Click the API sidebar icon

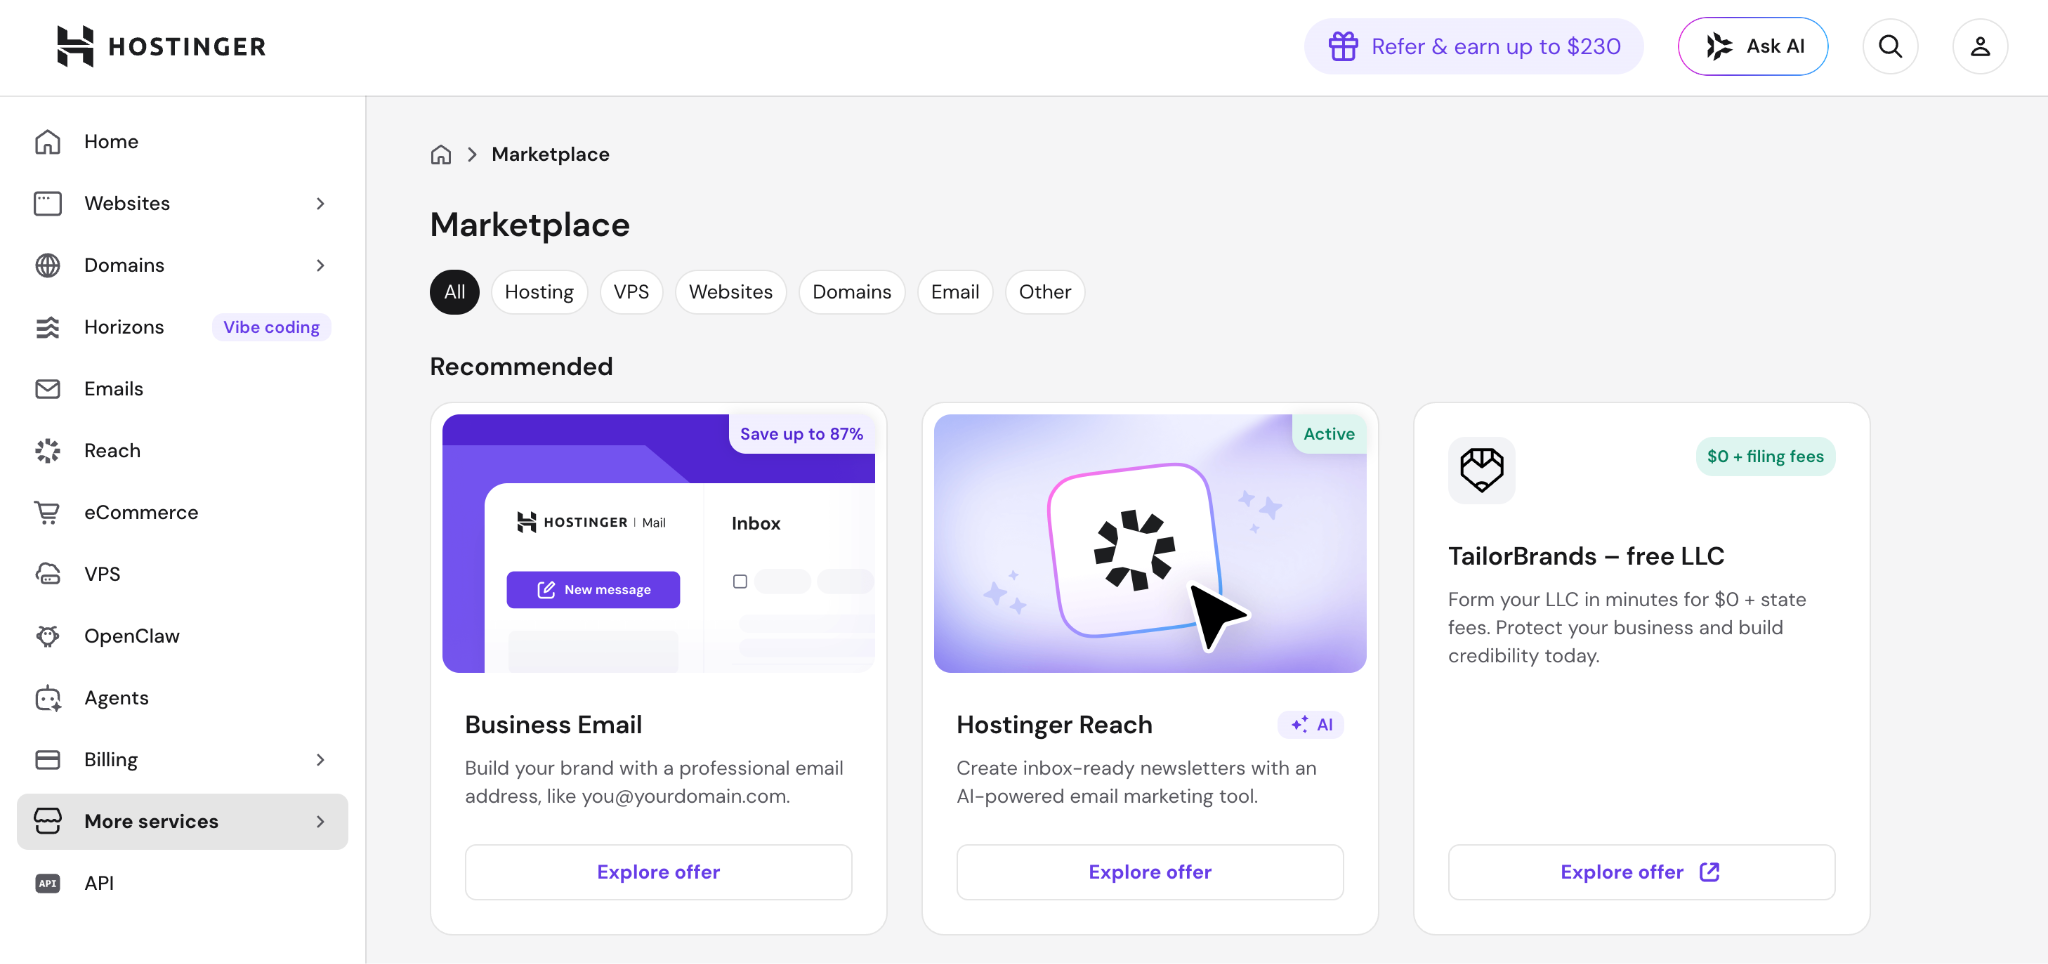(48, 883)
